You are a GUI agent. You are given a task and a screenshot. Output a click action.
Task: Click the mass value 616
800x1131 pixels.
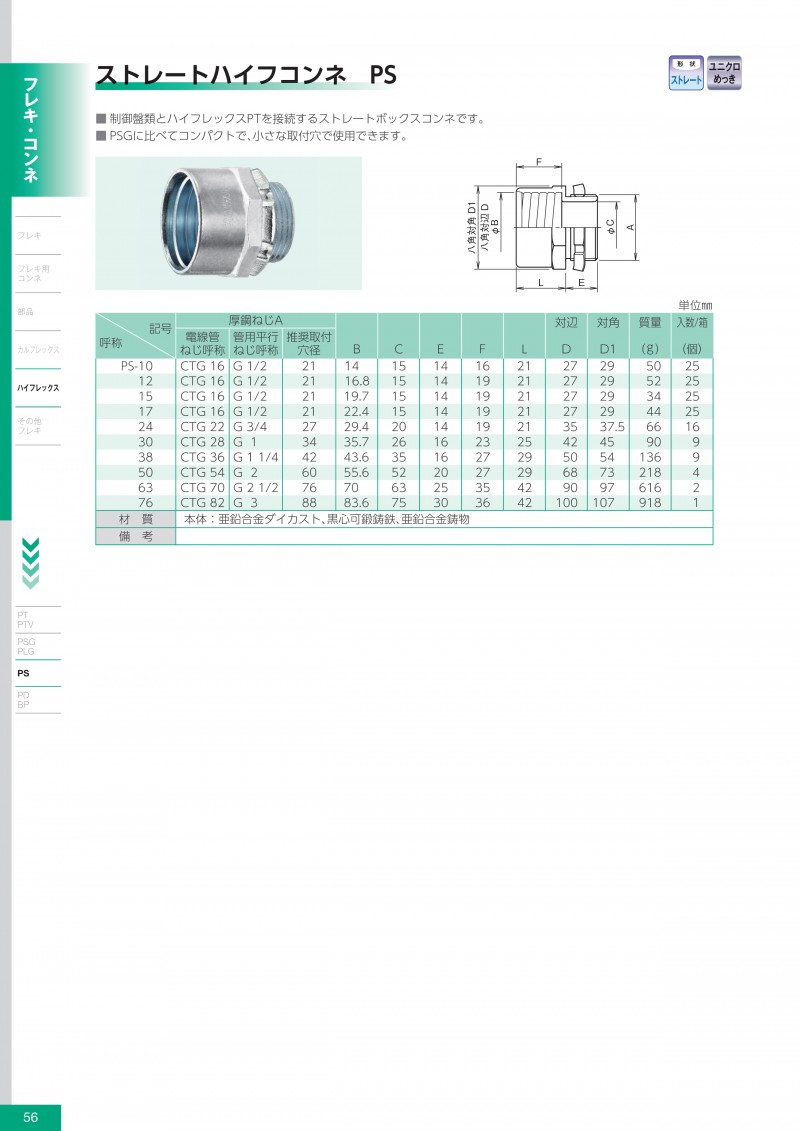click(x=650, y=488)
